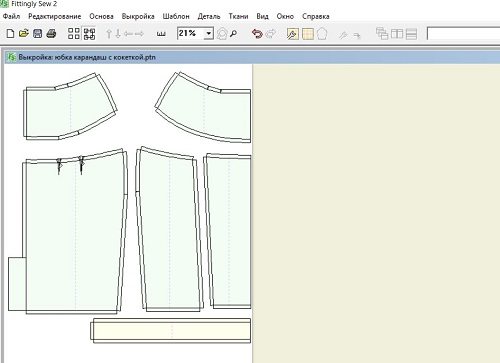The height and width of the screenshot is (363, 500).
Task: Open the Основа menu
Action: click(x=101, y=16)
